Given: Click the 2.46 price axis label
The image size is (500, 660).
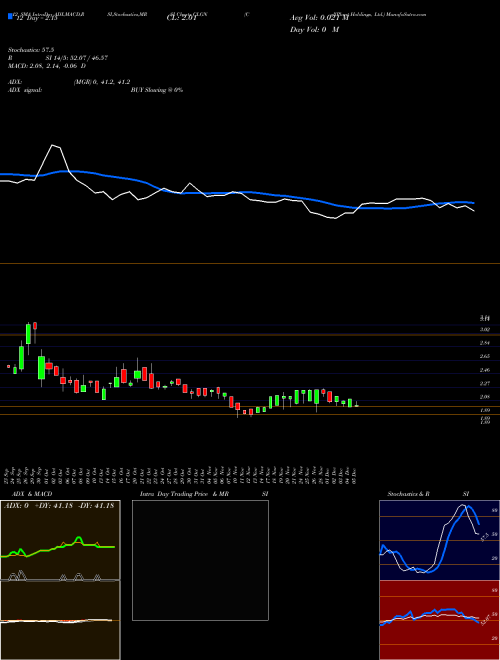Looking at the screenshot, I should click(x=485, y=370).
